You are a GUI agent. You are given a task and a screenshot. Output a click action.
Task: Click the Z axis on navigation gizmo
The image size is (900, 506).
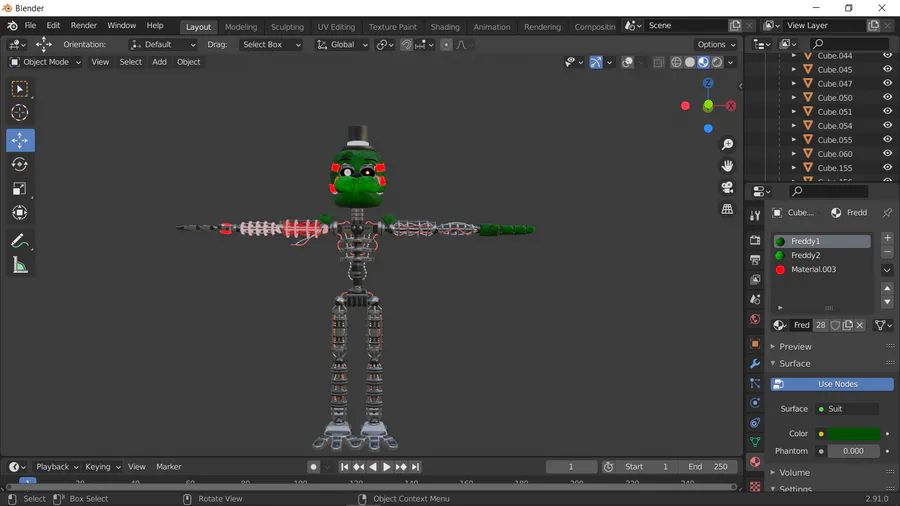(x=708, y=83)
